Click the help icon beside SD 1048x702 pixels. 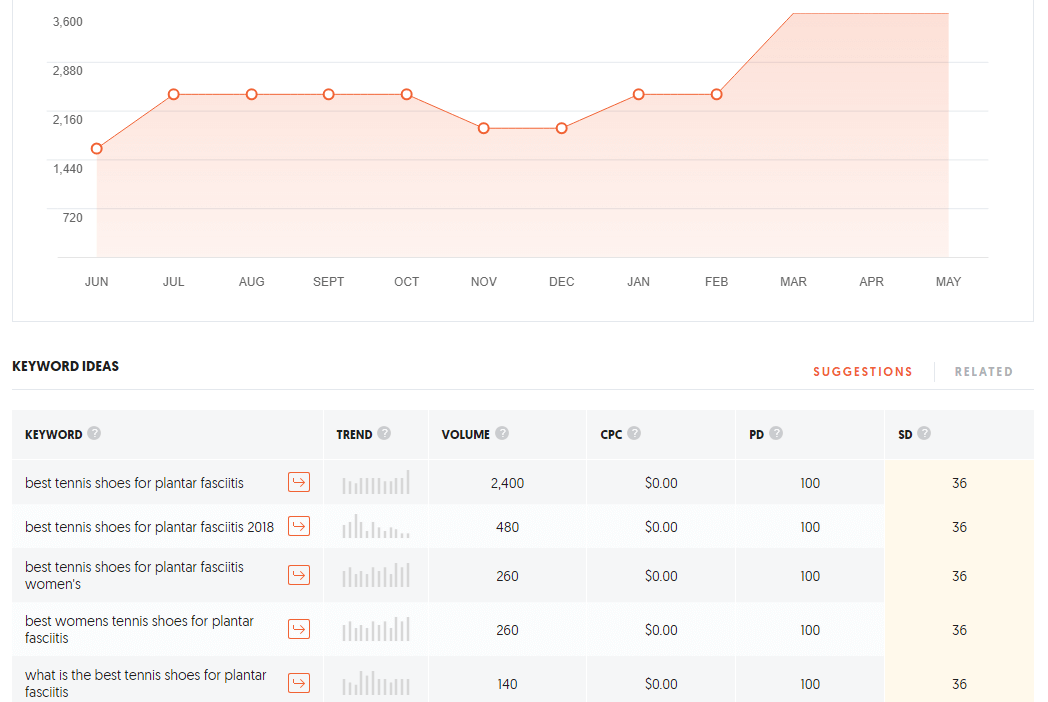[922, 433]
